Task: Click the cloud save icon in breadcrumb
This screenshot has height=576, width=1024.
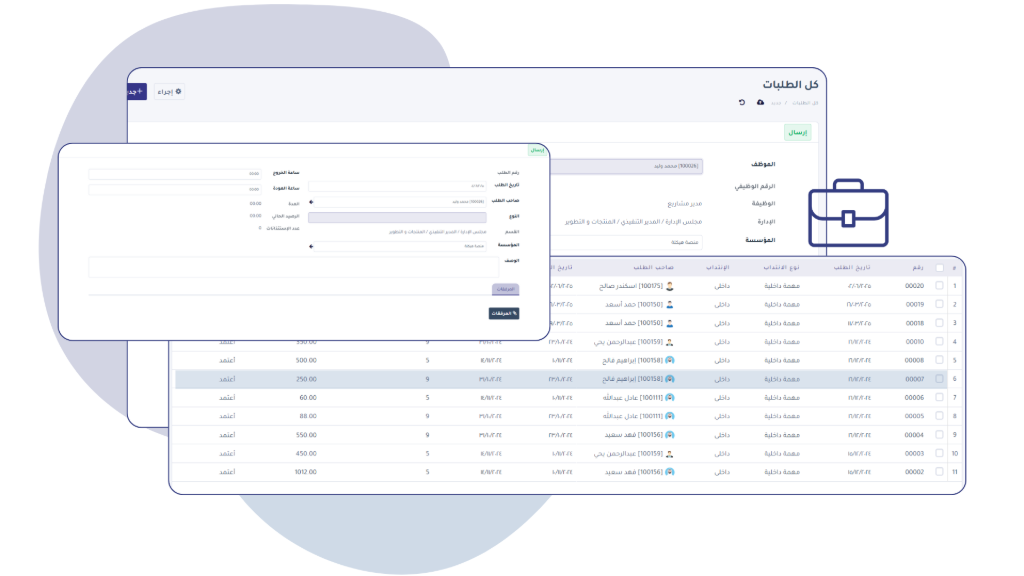Action: [x=760, y=102]
